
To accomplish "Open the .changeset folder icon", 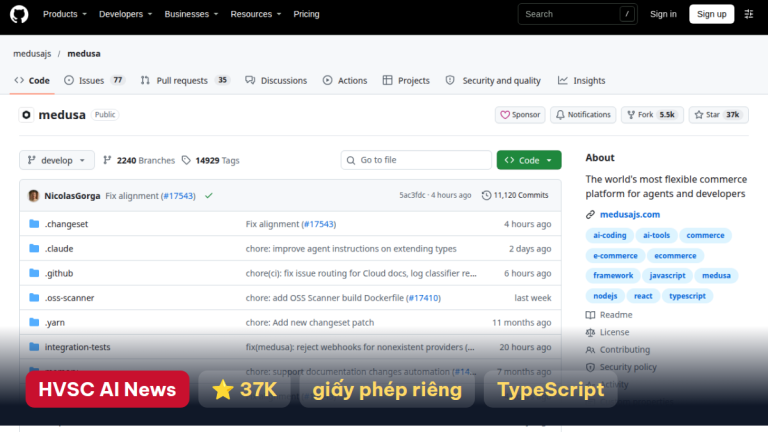I will click(34, 224).
